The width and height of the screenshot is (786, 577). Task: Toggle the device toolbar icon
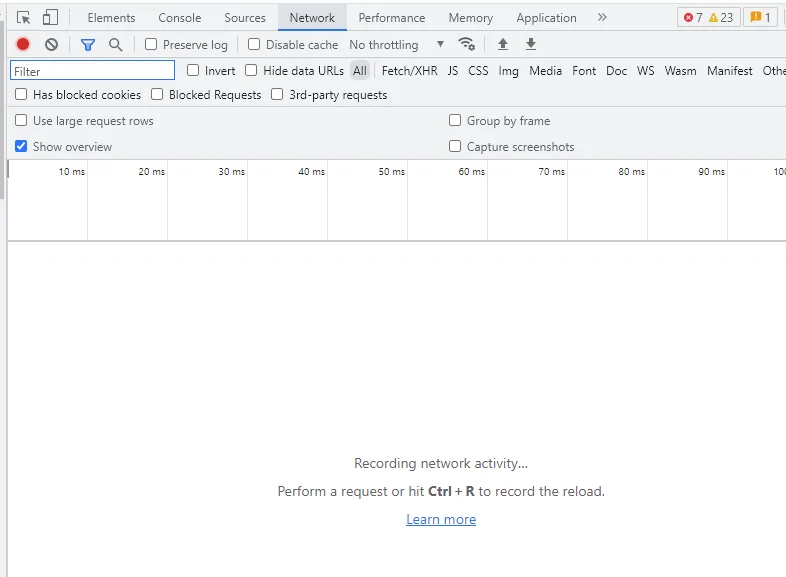50,18
